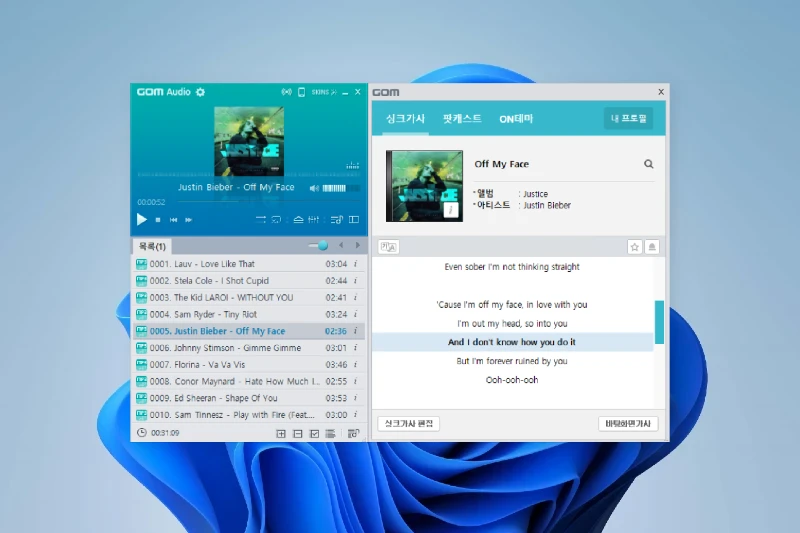Click the playlist left arrow
The height and width of the screenshot is (533, 800).
(x=341, y=245)
